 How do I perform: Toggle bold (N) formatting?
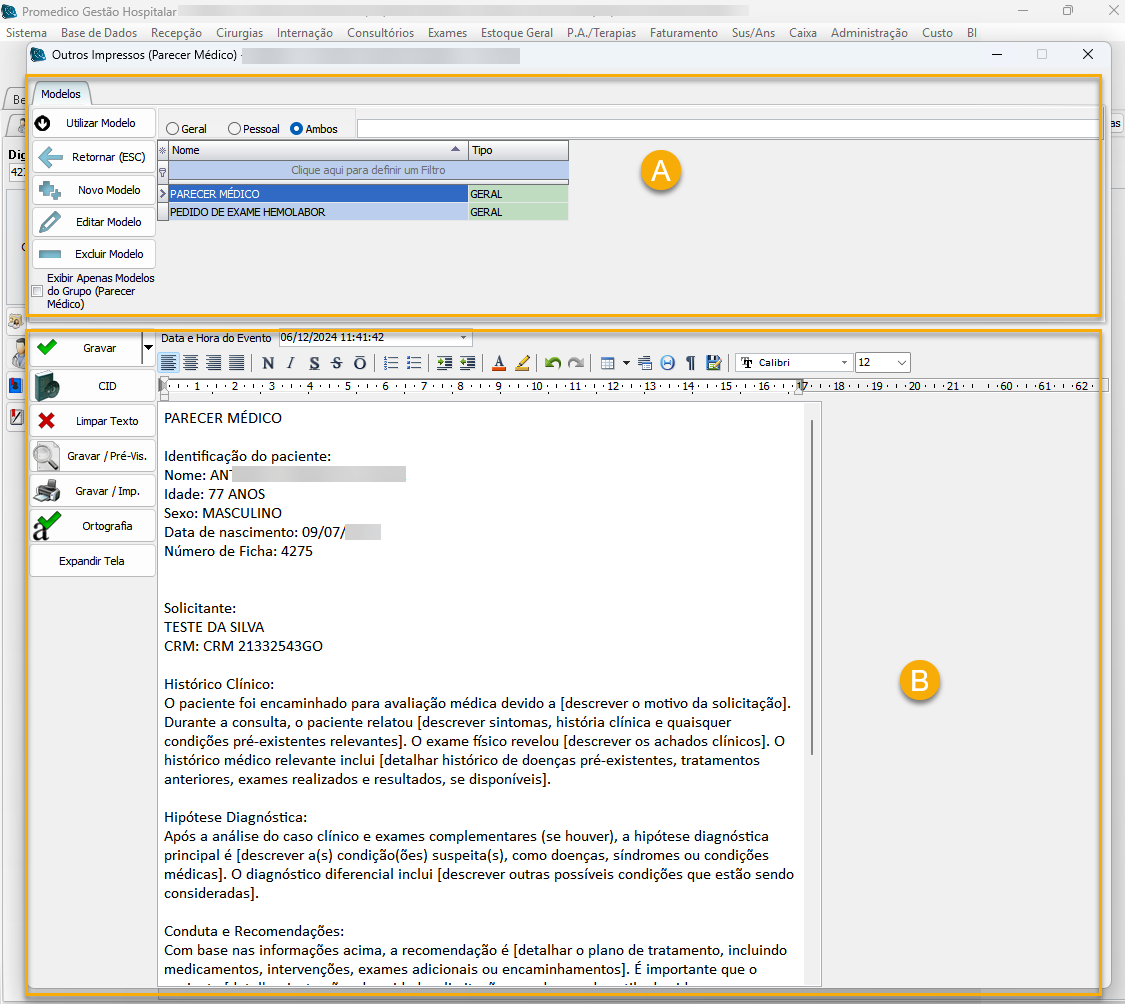268,363
